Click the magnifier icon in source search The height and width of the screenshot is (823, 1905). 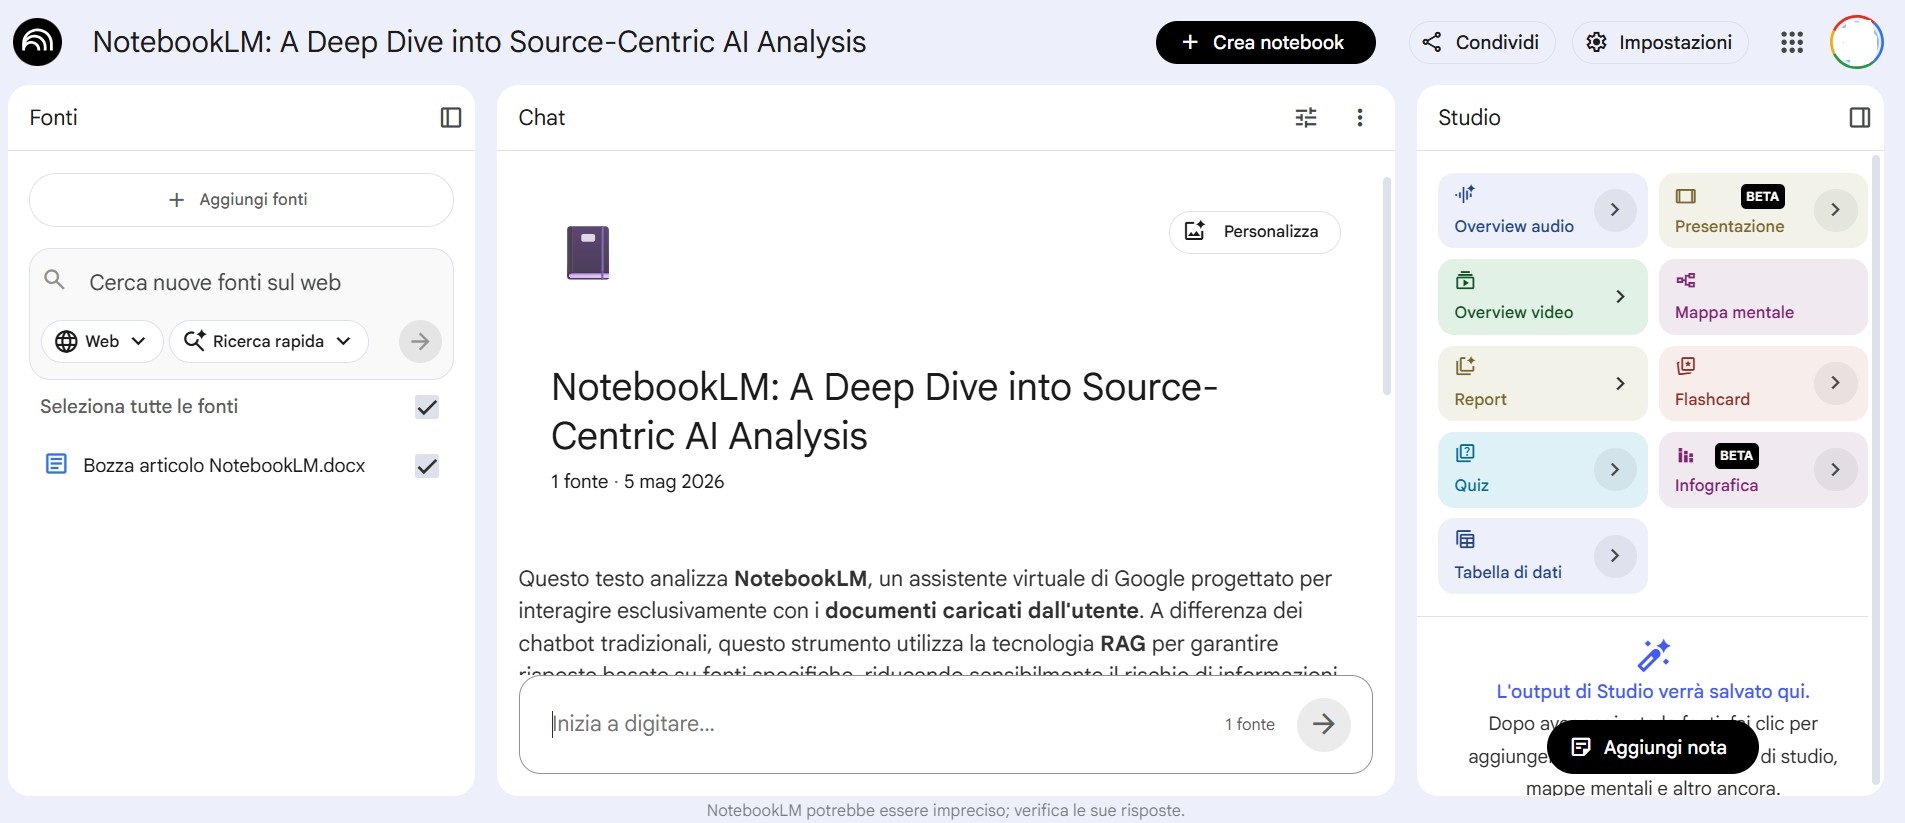[55, 280]
